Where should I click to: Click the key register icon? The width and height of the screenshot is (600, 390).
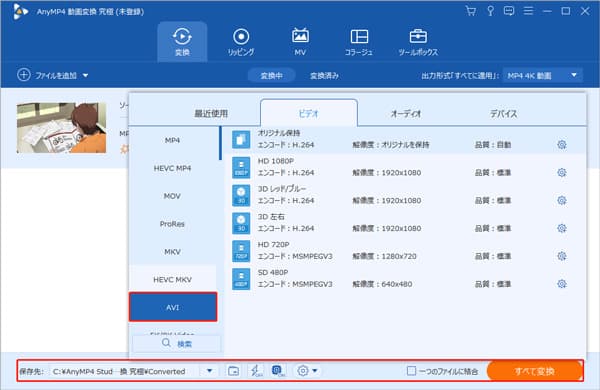point(490,11)
